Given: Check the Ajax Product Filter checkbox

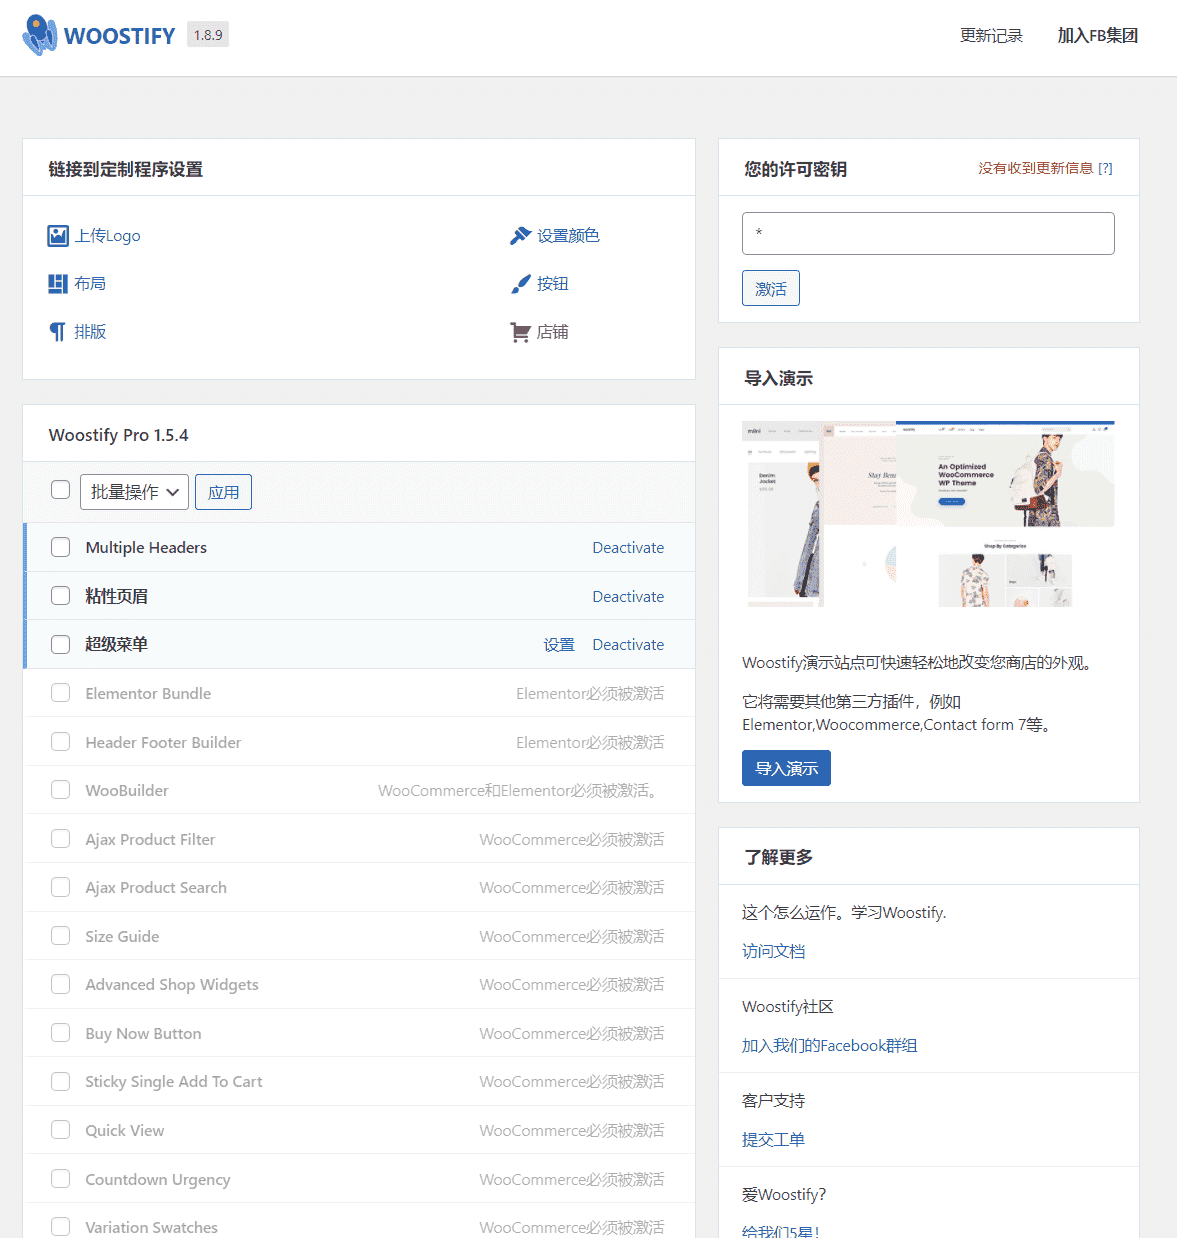Looking at the screenshot, I should [61, 839].
